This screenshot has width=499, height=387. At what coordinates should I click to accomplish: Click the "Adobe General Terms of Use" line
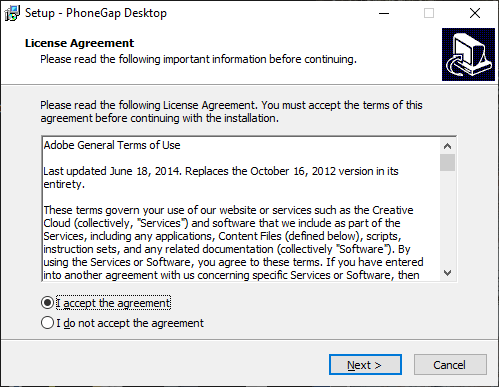(x=112, y=145)
